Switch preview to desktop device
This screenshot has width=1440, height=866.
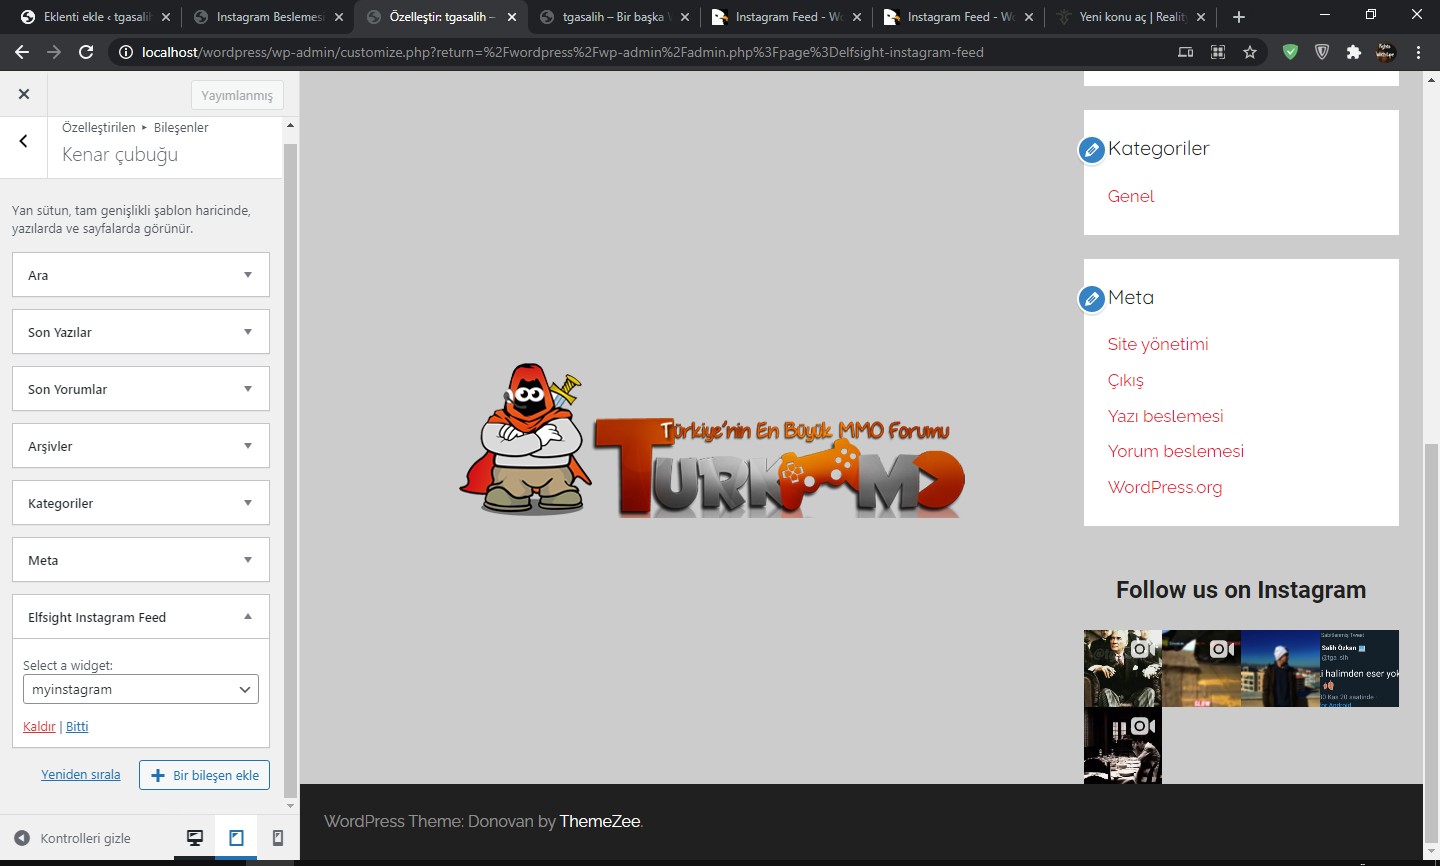195,838
